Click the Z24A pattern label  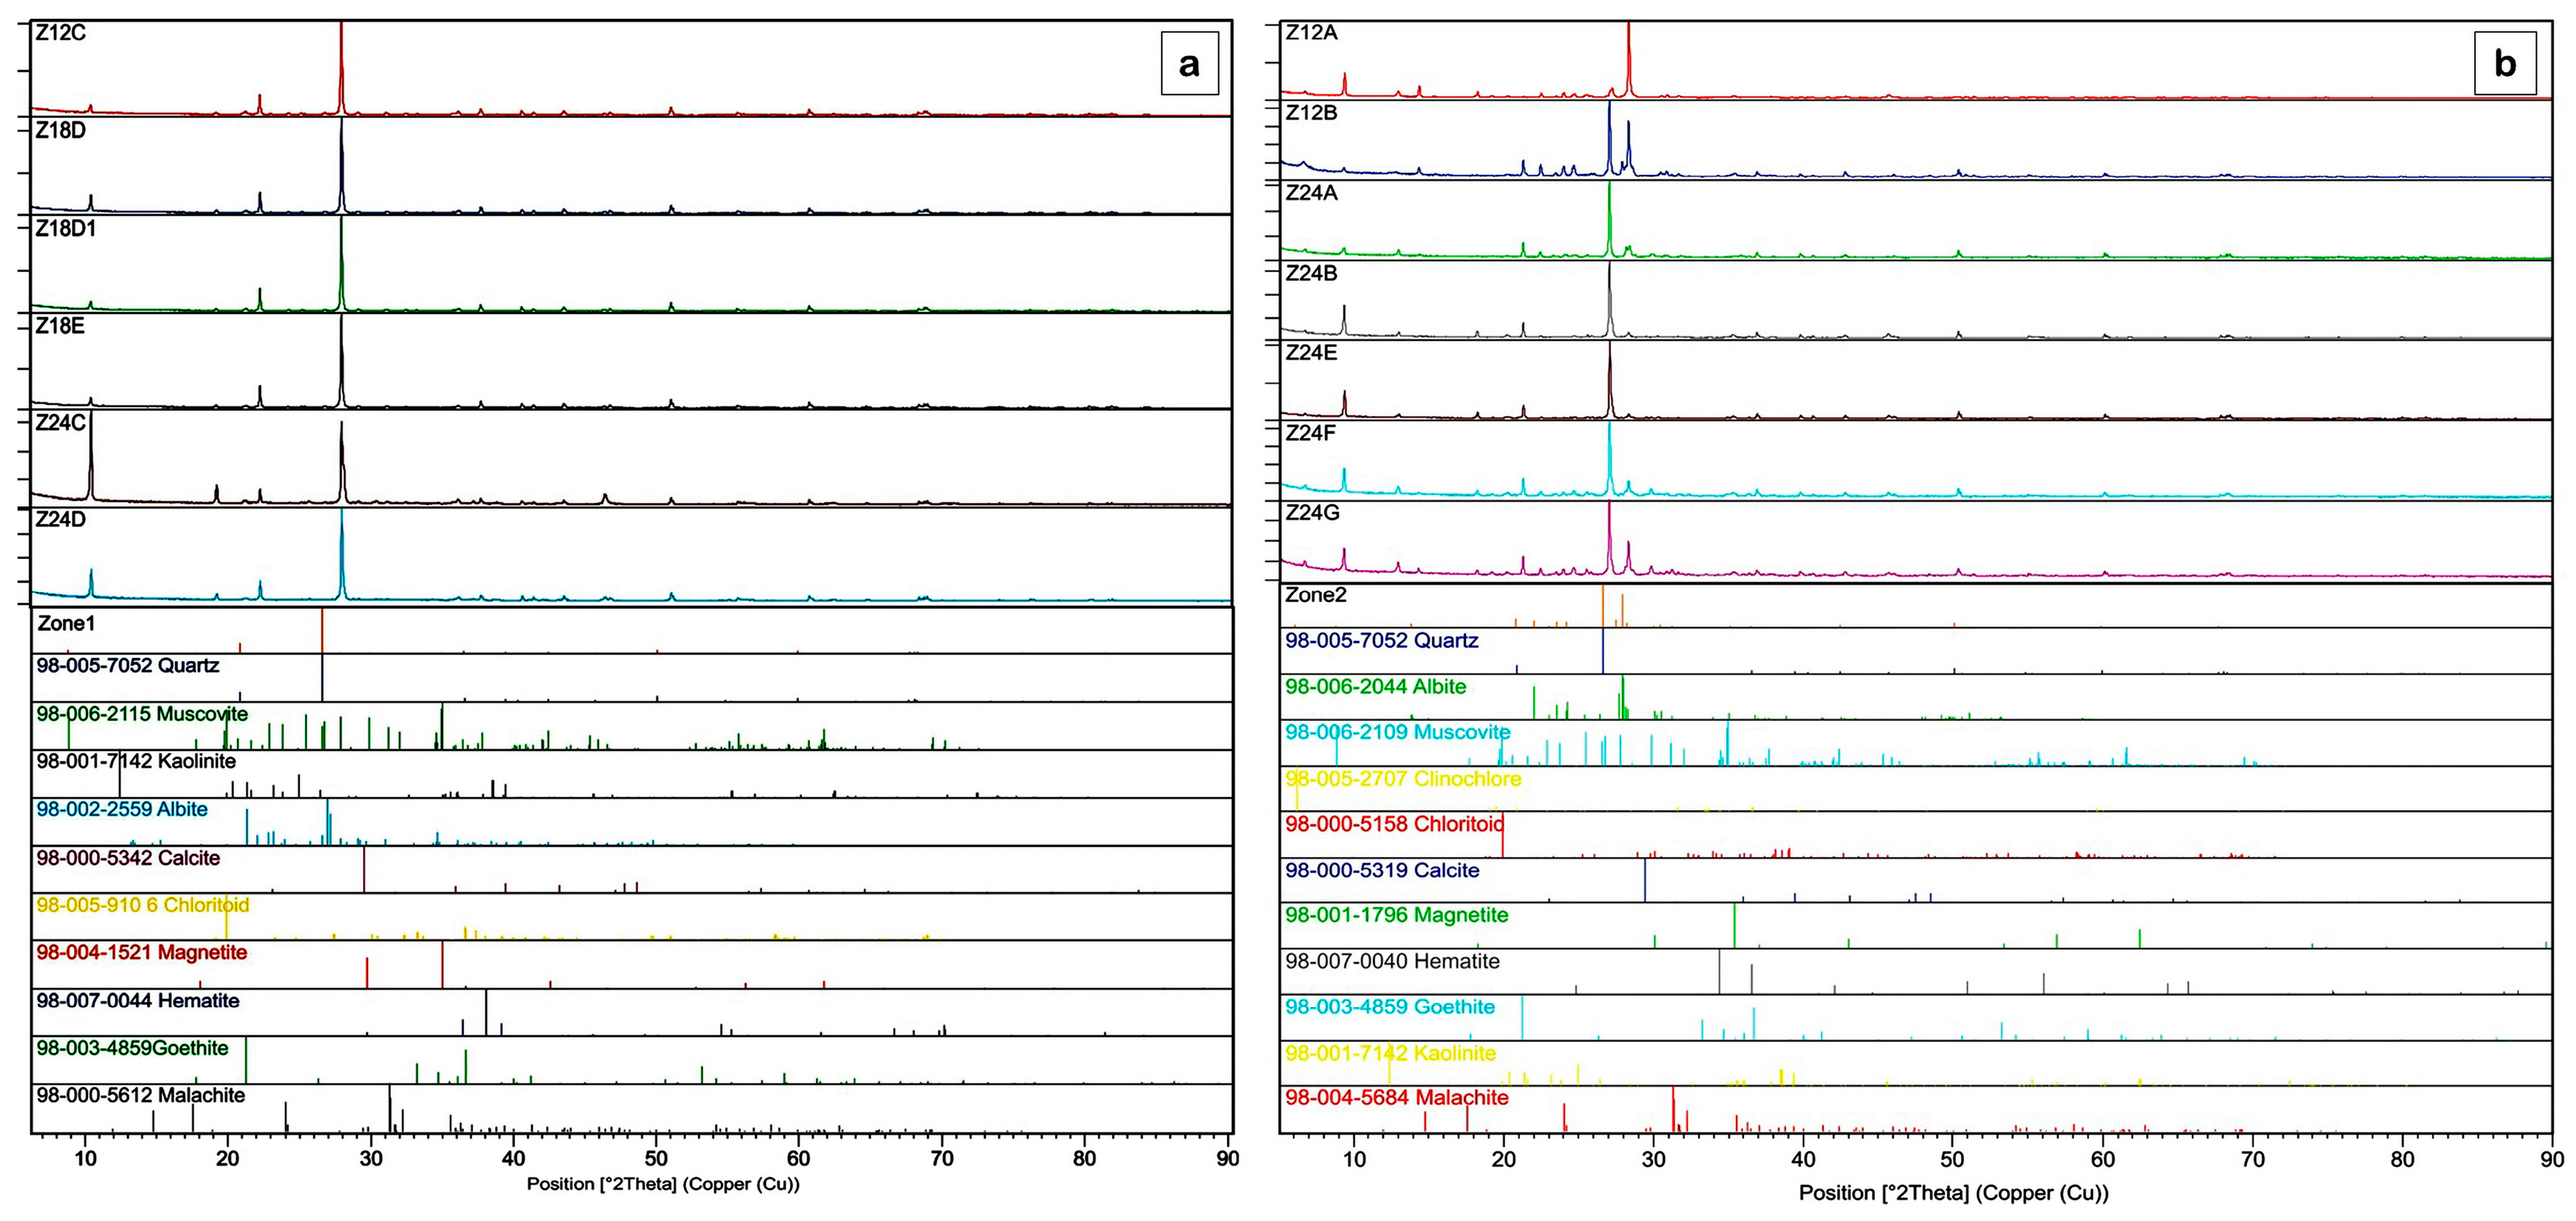coord(1311,192)
